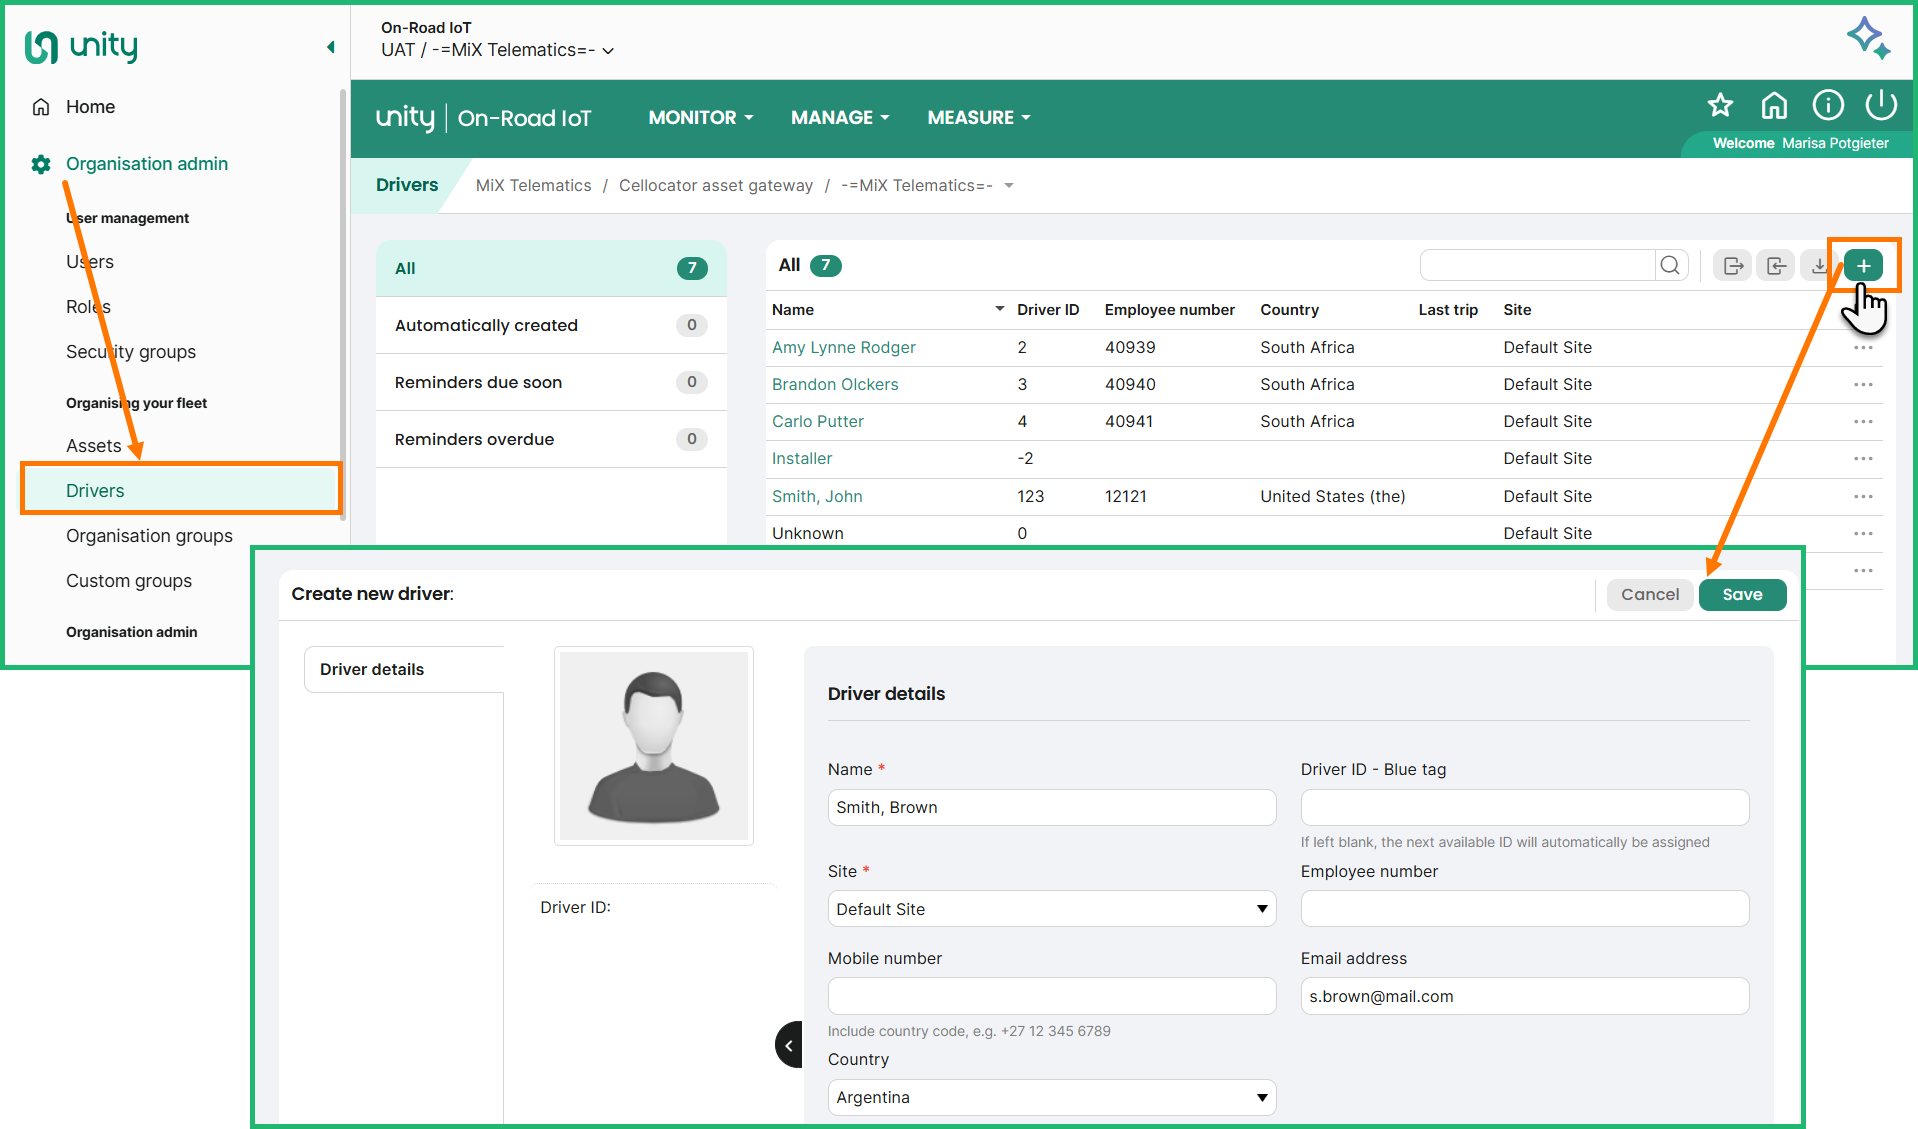Viewport: 1918px width, 1129px height.
Task: Open options for Amy Lynne Rodger row
Action: tap(1862, 348)
